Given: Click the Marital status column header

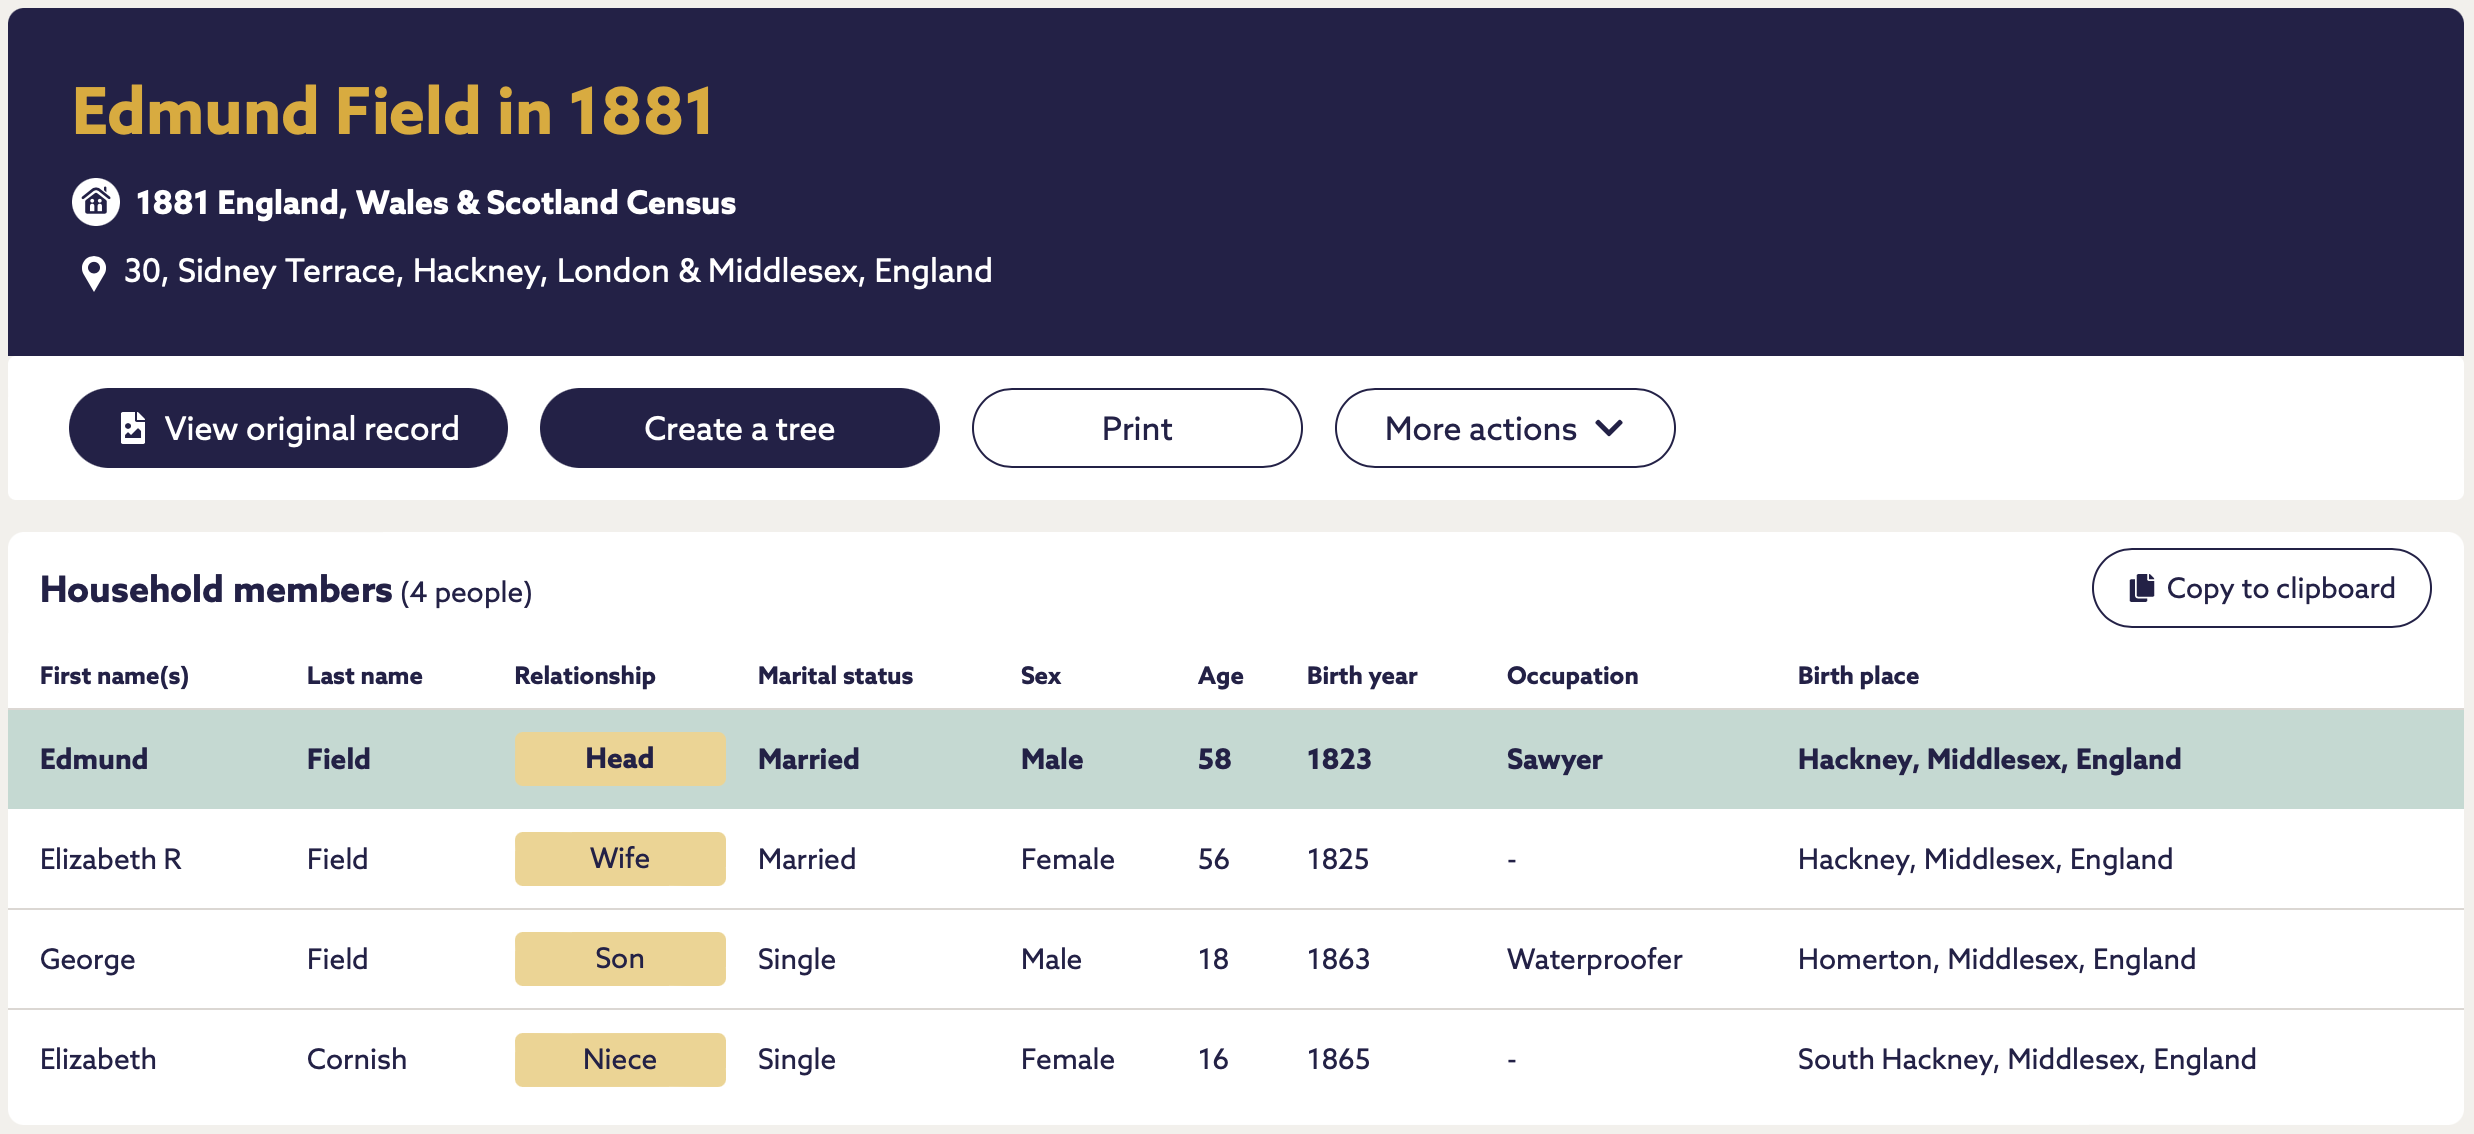Looking at the screenshot, I should click(x=835, y=676).
